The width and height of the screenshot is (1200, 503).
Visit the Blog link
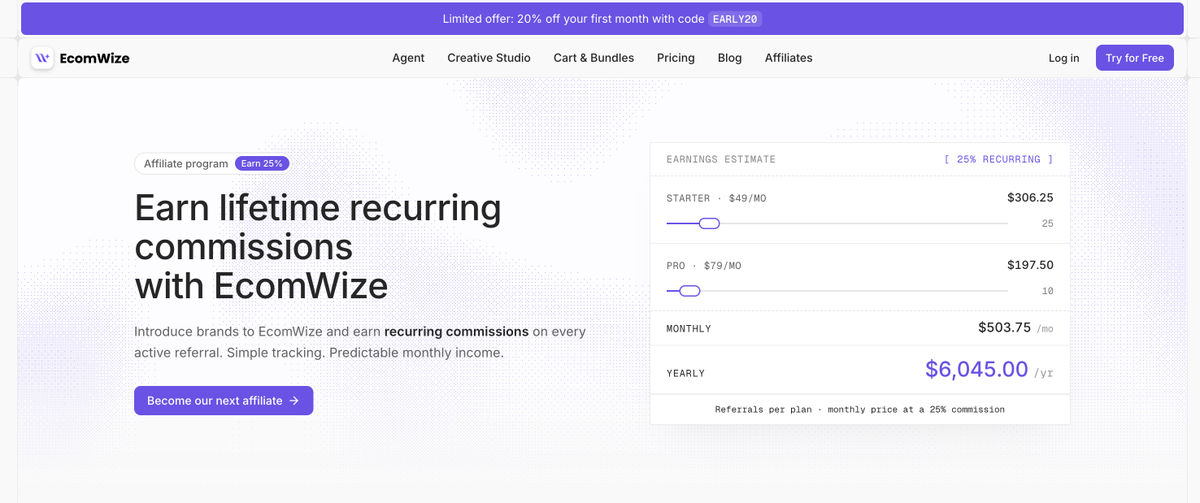[730, 58]
